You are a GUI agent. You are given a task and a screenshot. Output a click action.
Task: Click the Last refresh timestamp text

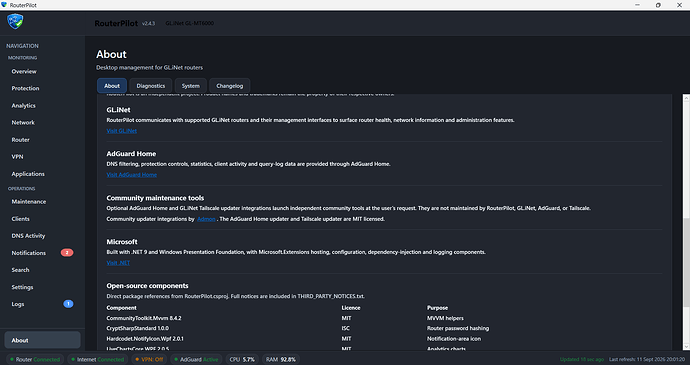647,359
